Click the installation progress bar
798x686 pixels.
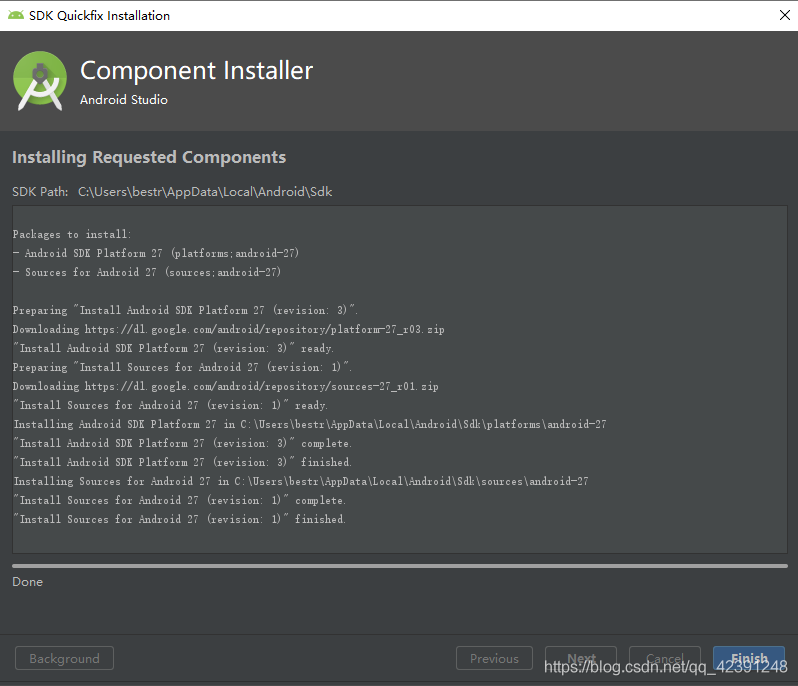point(399,566)
